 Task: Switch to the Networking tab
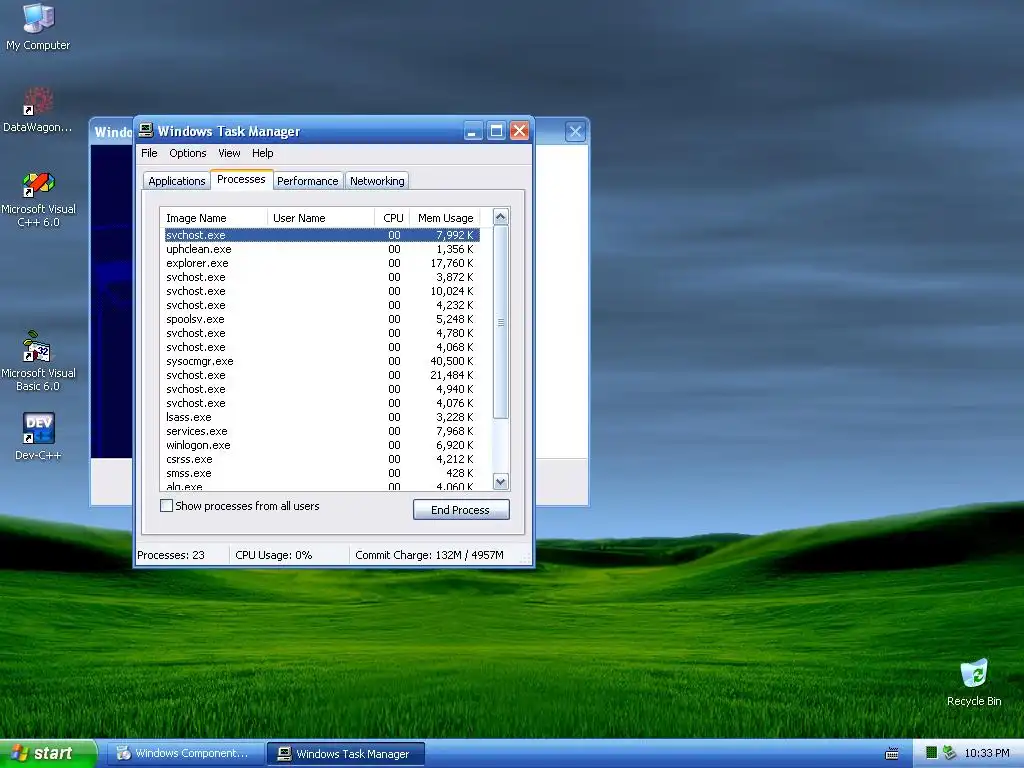pos(377,181)
